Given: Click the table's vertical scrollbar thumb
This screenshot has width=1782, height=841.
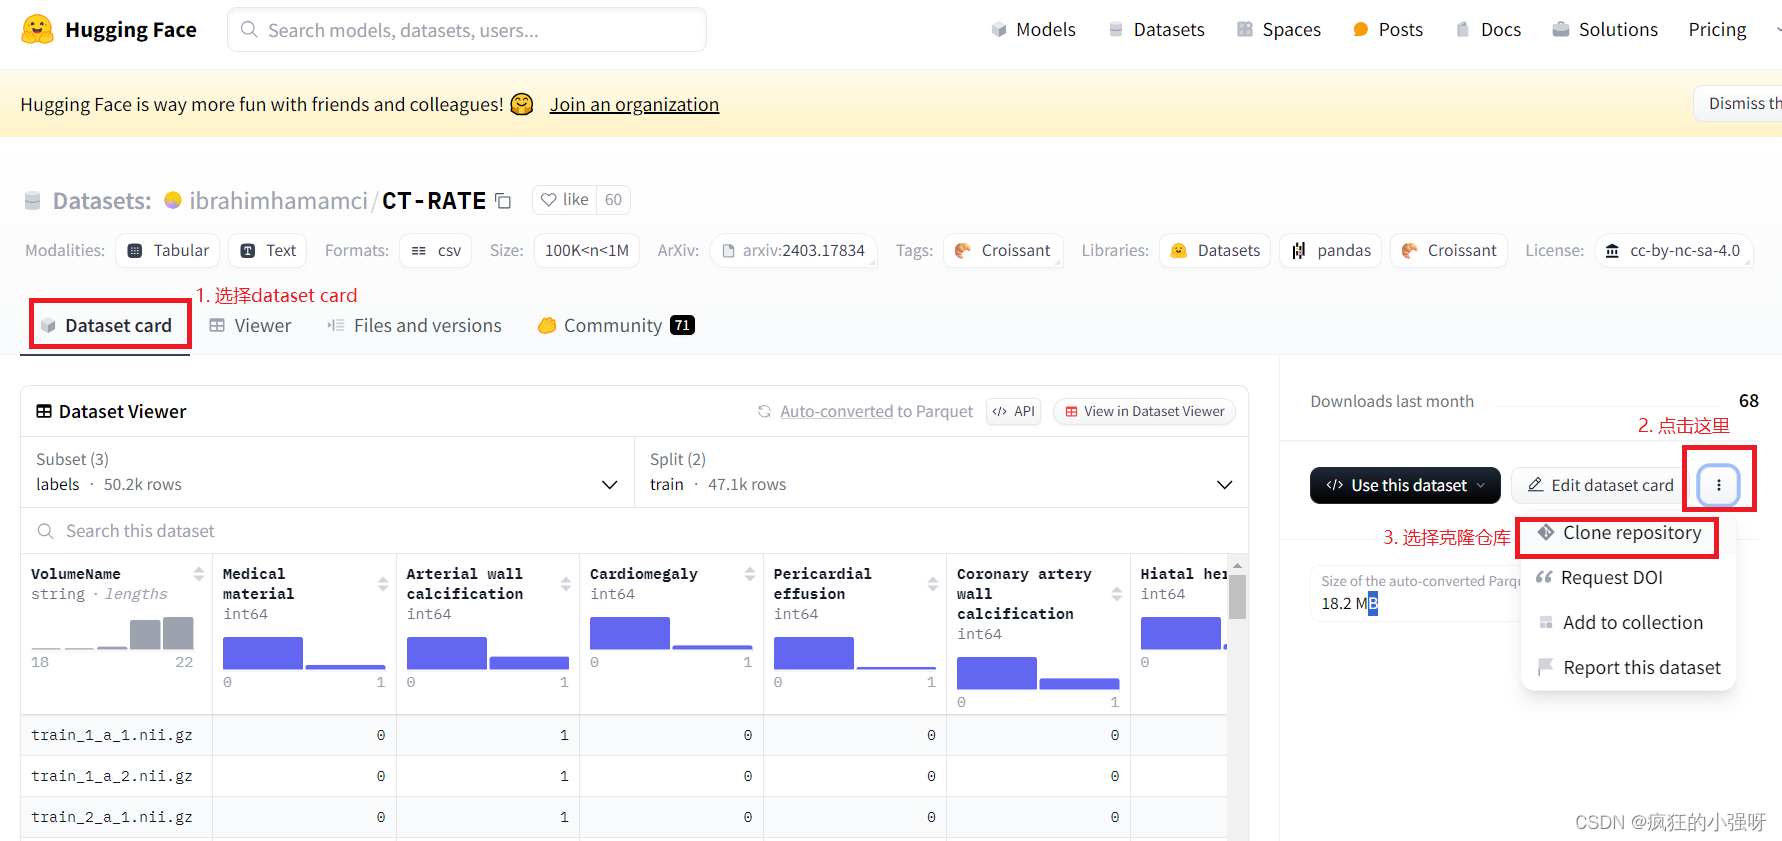Looking at the screenshot, I should tap(1237, 598).
